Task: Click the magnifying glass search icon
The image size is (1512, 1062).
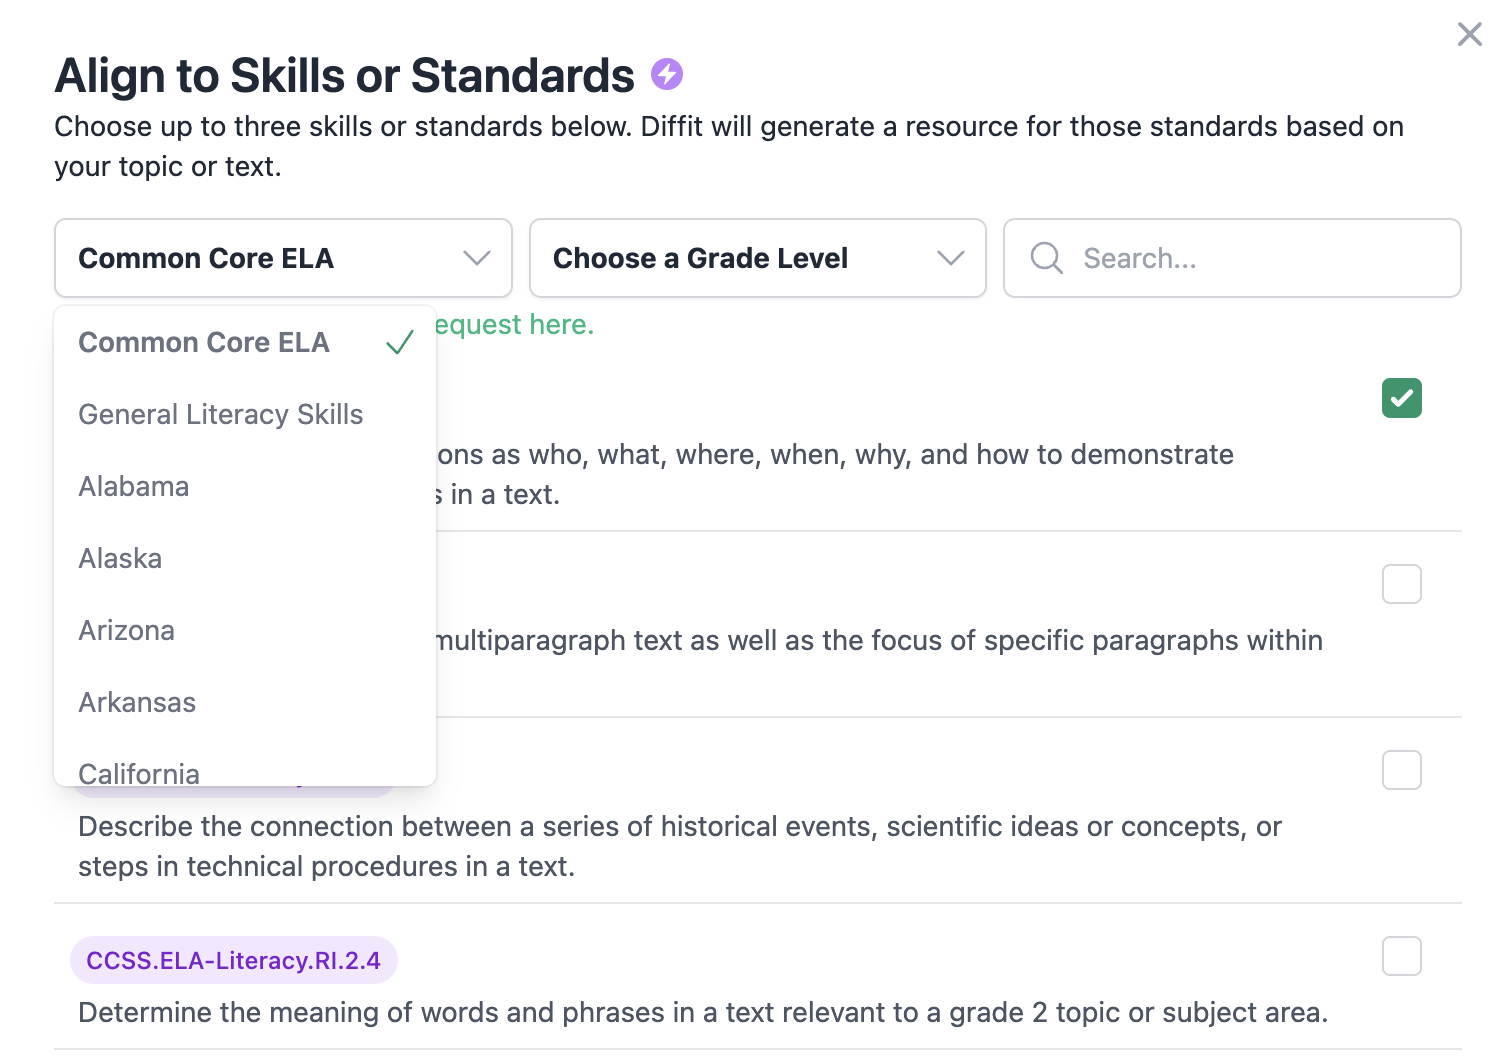Action: 1046,258
